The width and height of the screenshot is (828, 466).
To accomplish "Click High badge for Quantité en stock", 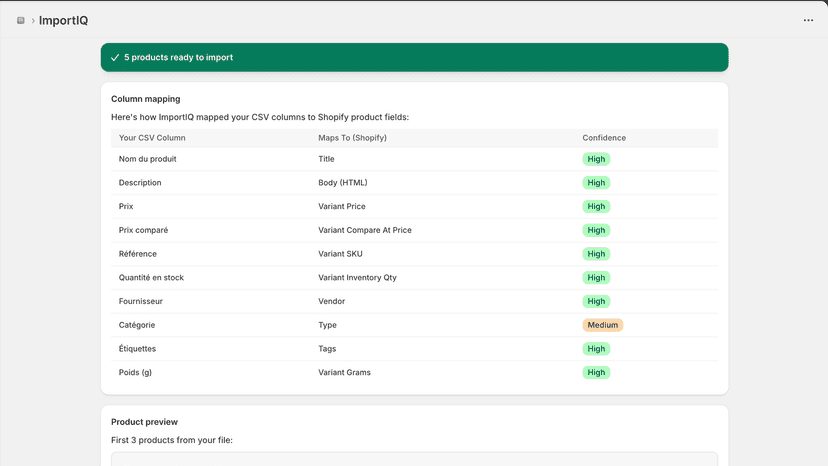I will (x=596, y=278).
